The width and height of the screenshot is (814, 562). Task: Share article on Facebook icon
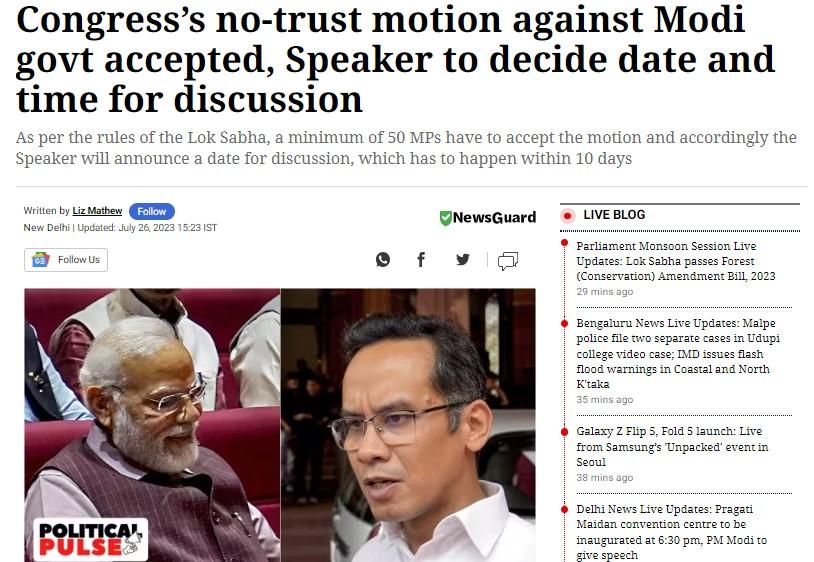(421, 259)
